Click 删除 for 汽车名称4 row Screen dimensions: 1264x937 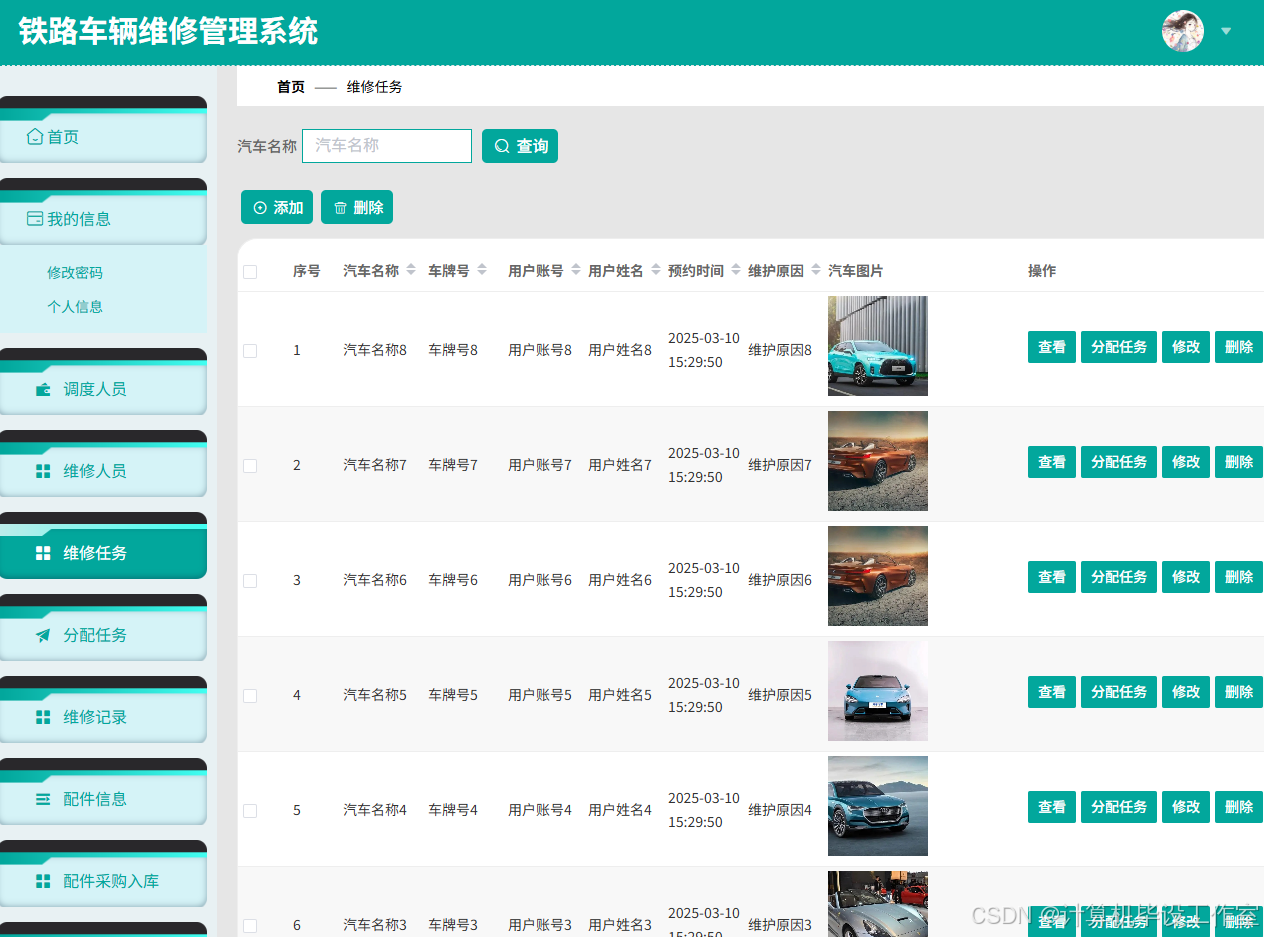[x=1239, y=807]
